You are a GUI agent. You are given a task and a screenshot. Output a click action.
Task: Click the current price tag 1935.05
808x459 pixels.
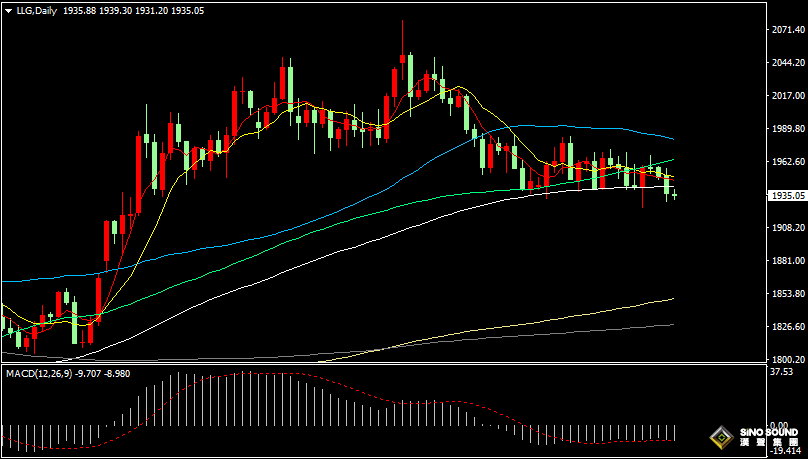tap(786, 195)
